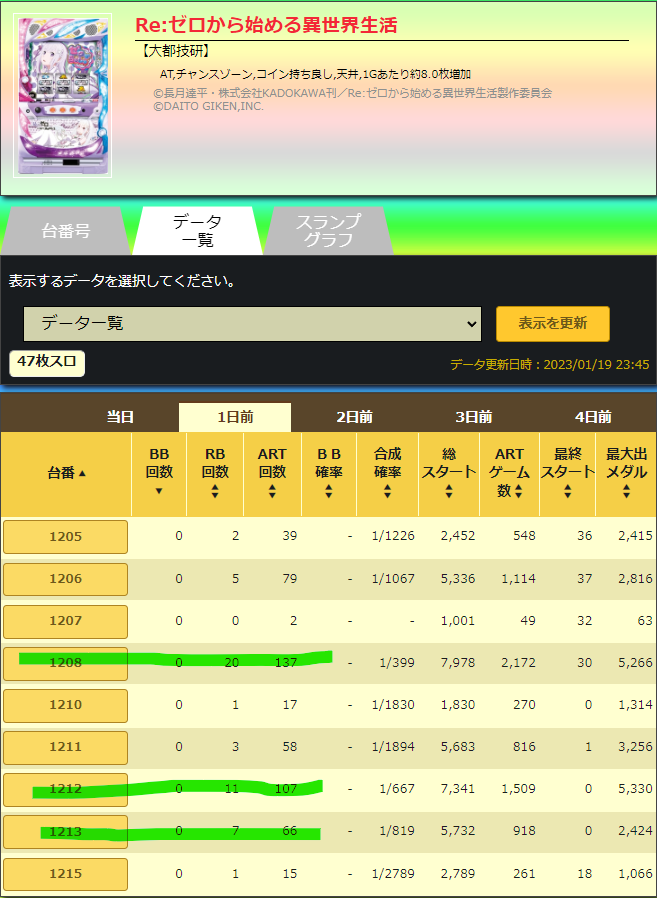
Task: Click the 【大都技研】 maker label
Action: coord(175,52)
